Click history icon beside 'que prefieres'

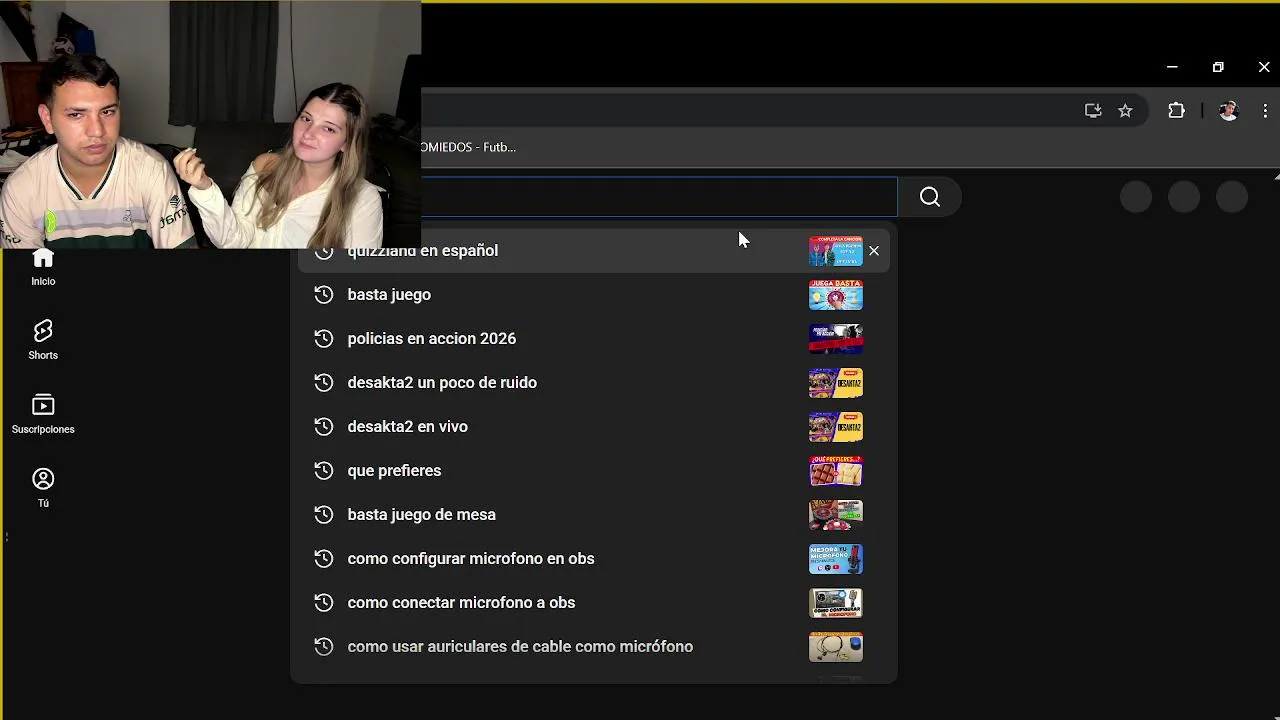coord(323,470)
